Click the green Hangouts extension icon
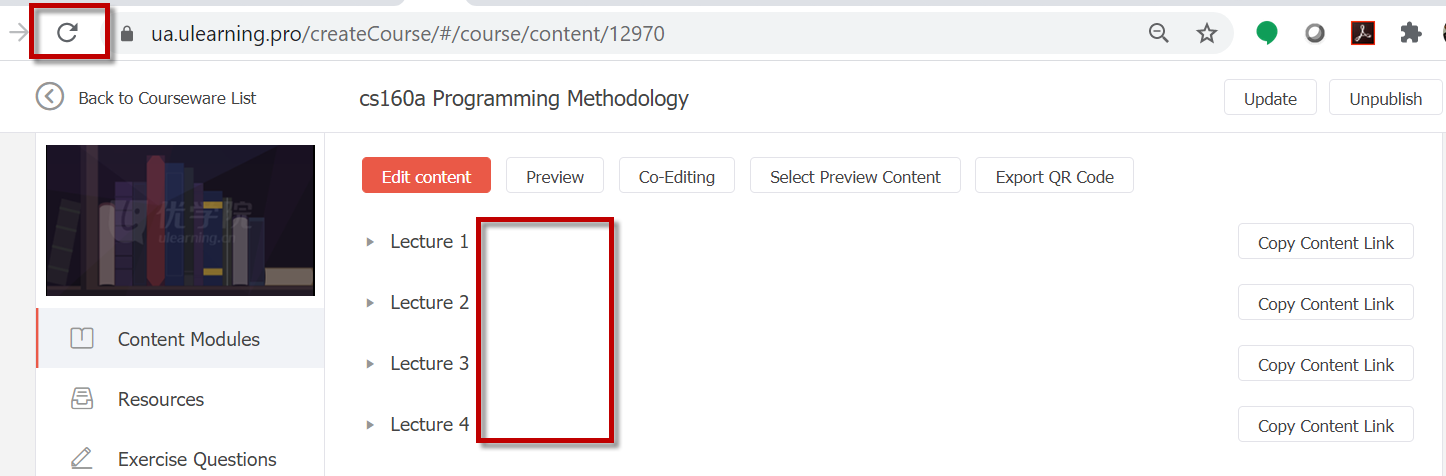This screenshot has width=1446, height=476. click(1267, 33)
